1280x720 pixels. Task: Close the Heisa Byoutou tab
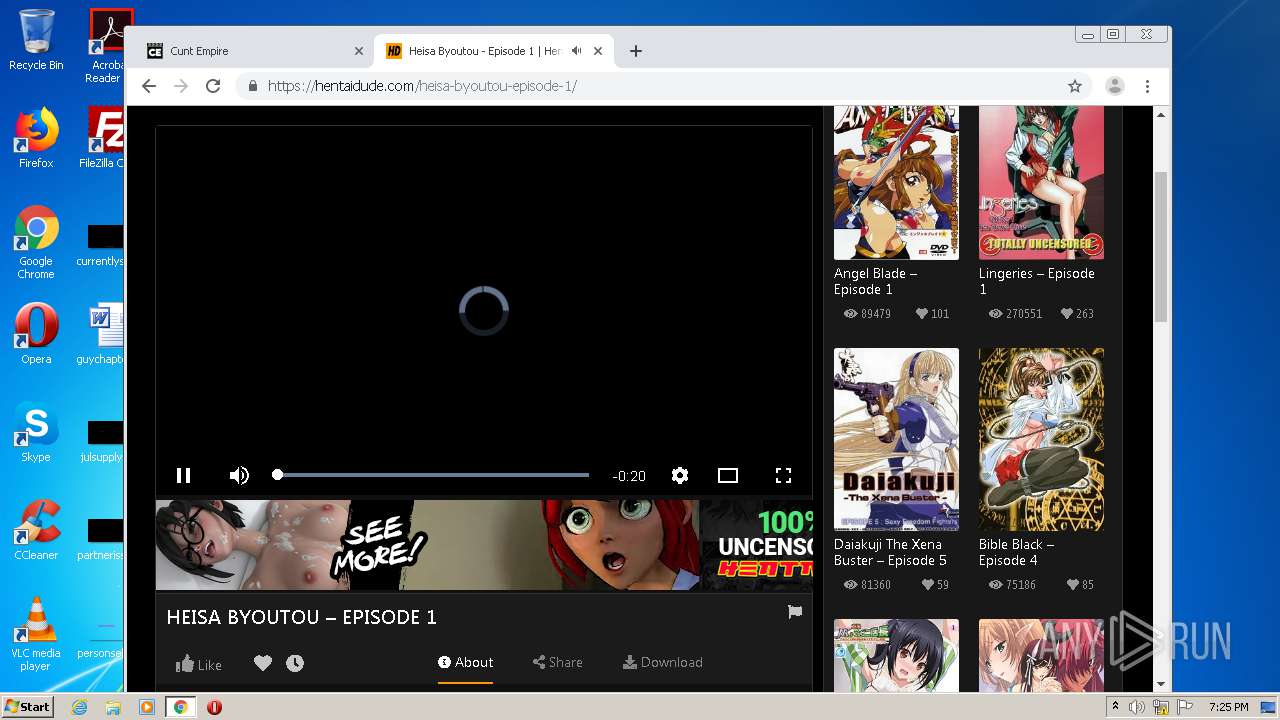(x=599, y=51)
